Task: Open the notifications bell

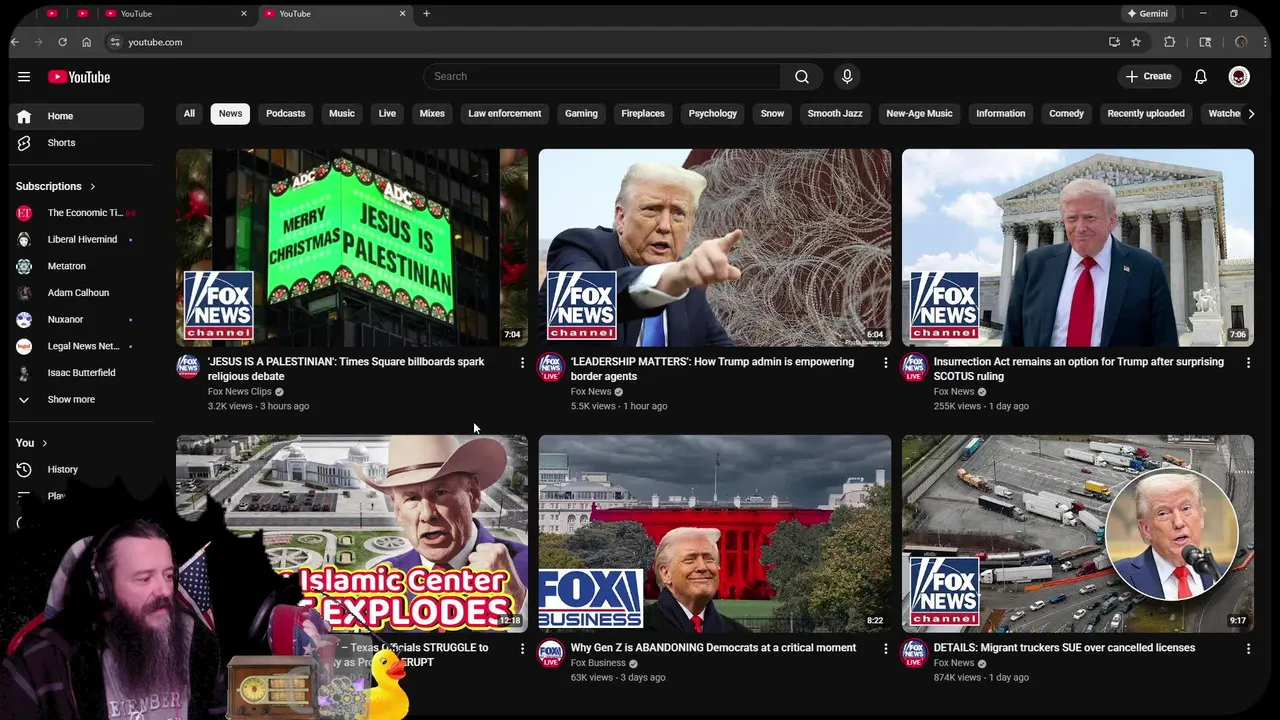Action: pyautogui.click(x=1201, y=77)
